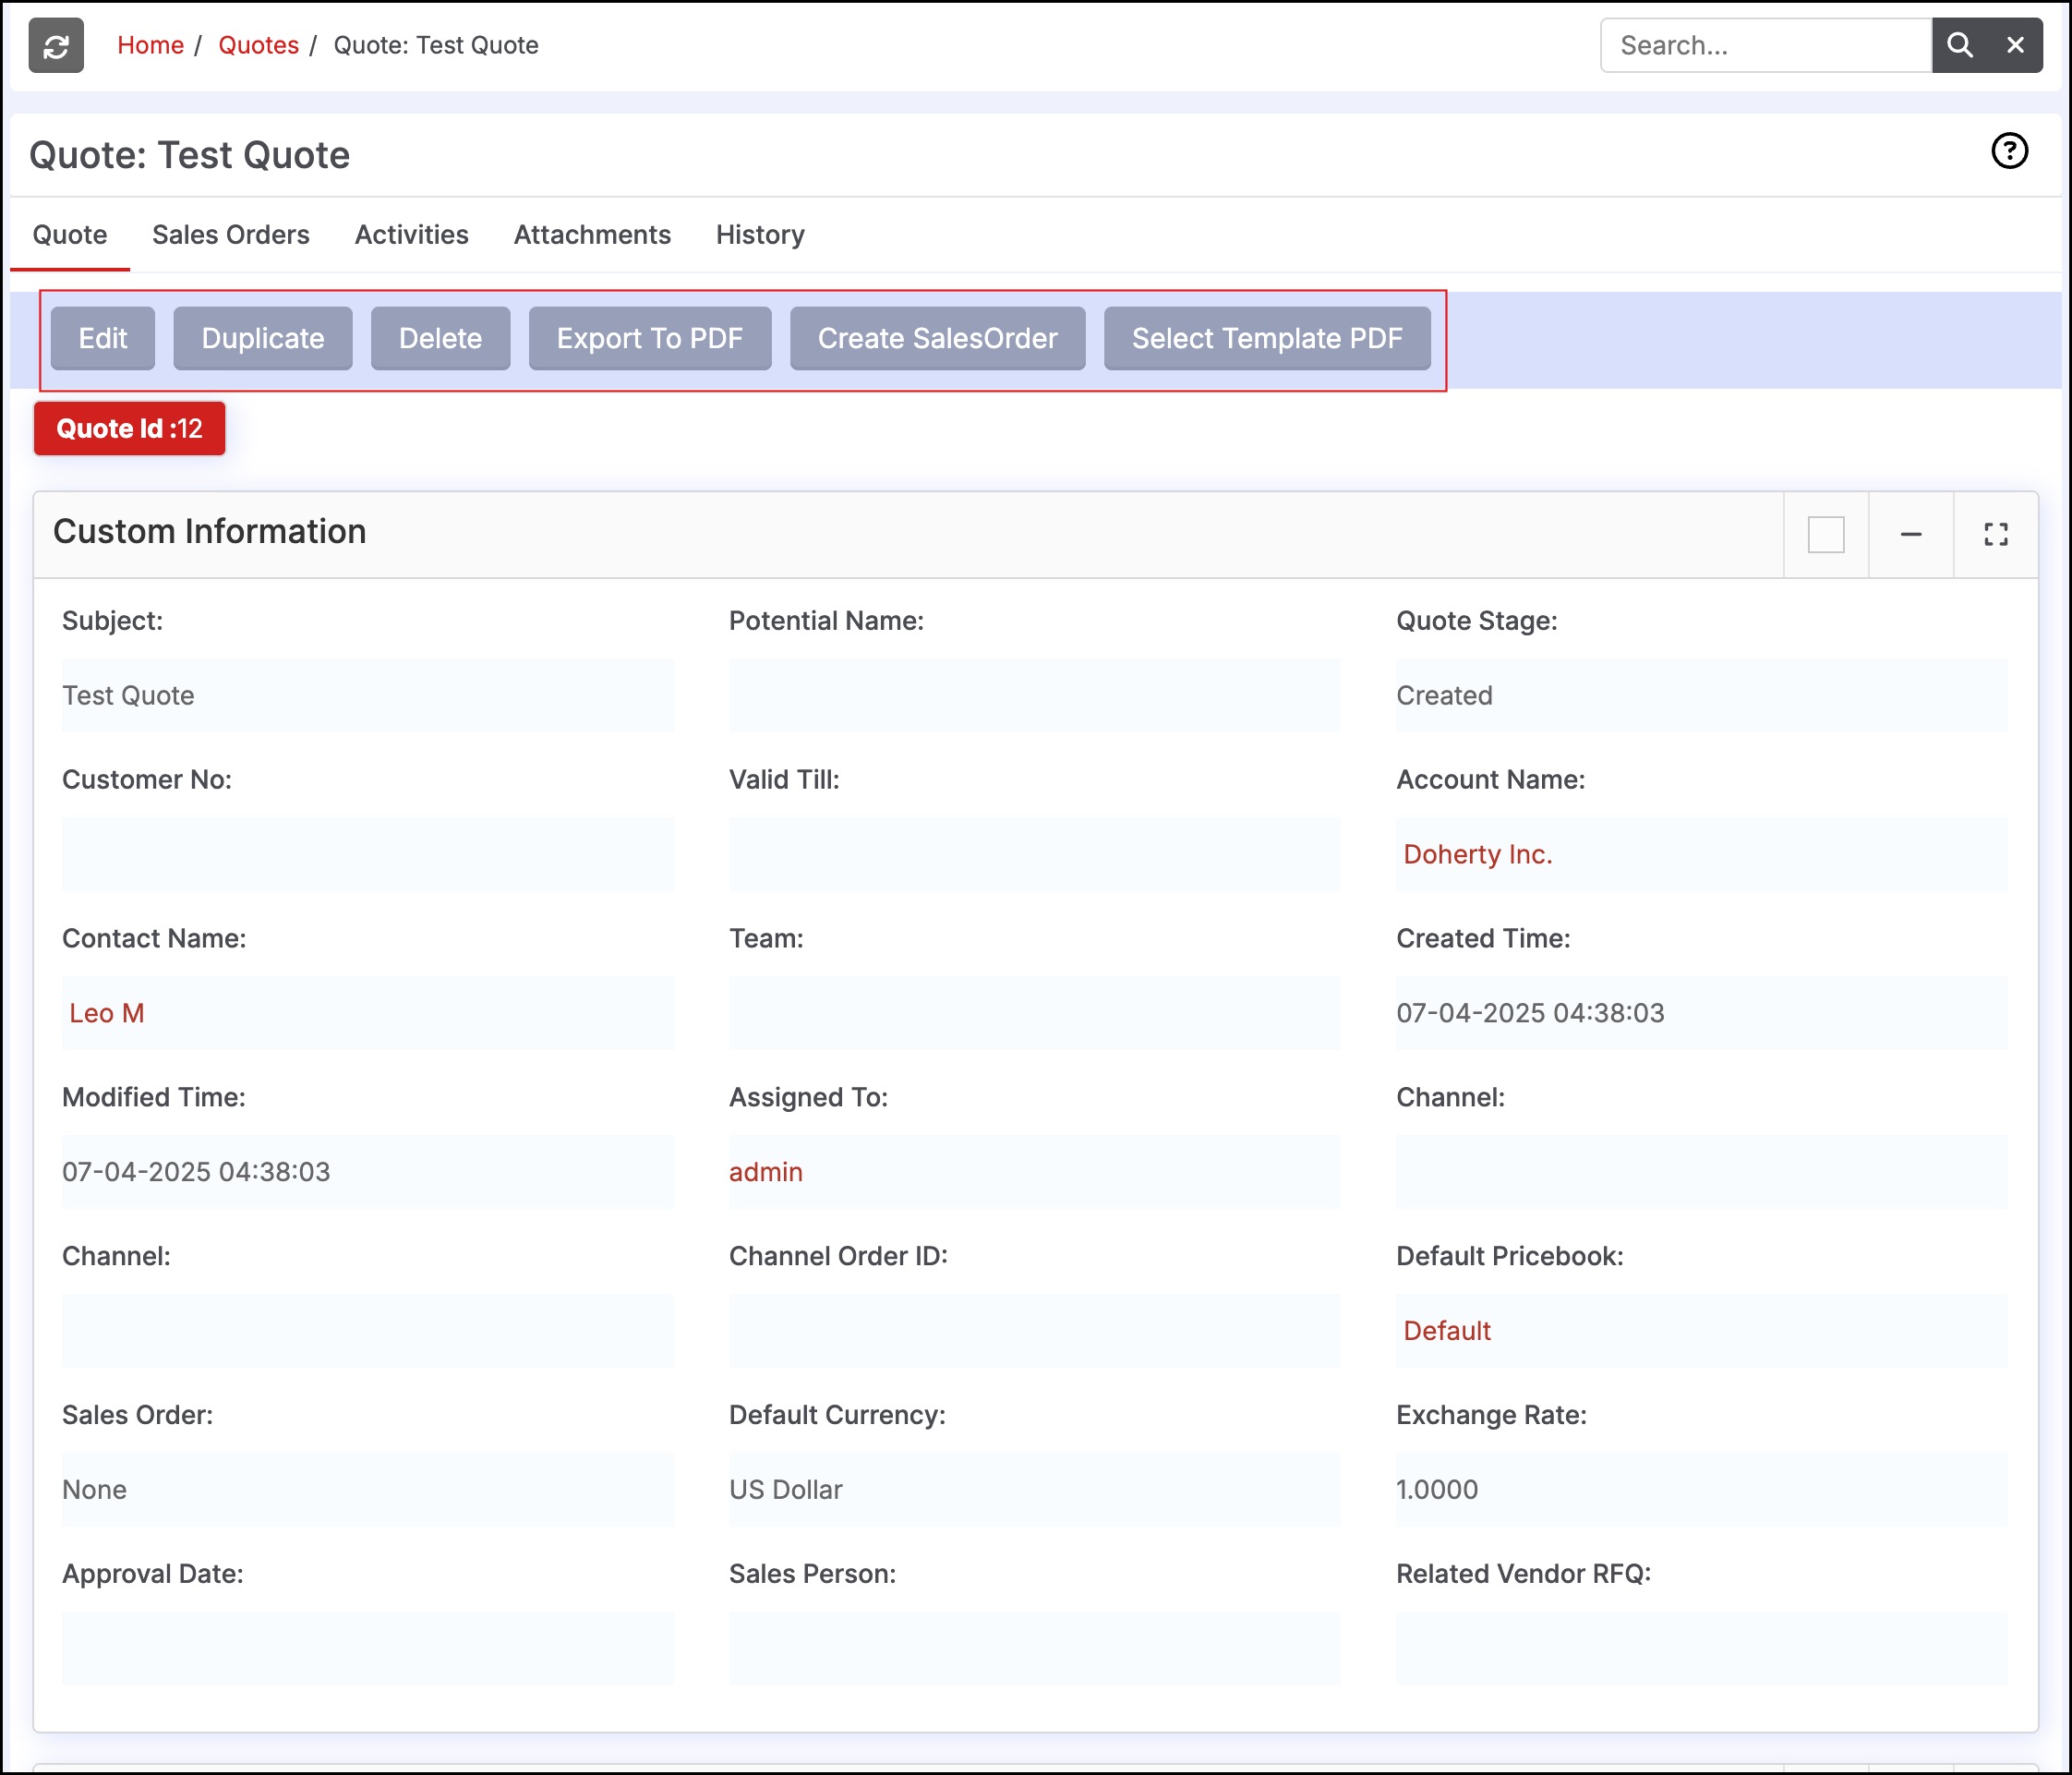This screenshot has width=2072, height=1775.
Task: Click the refresh icon button
Action: [x=56, y=45]
